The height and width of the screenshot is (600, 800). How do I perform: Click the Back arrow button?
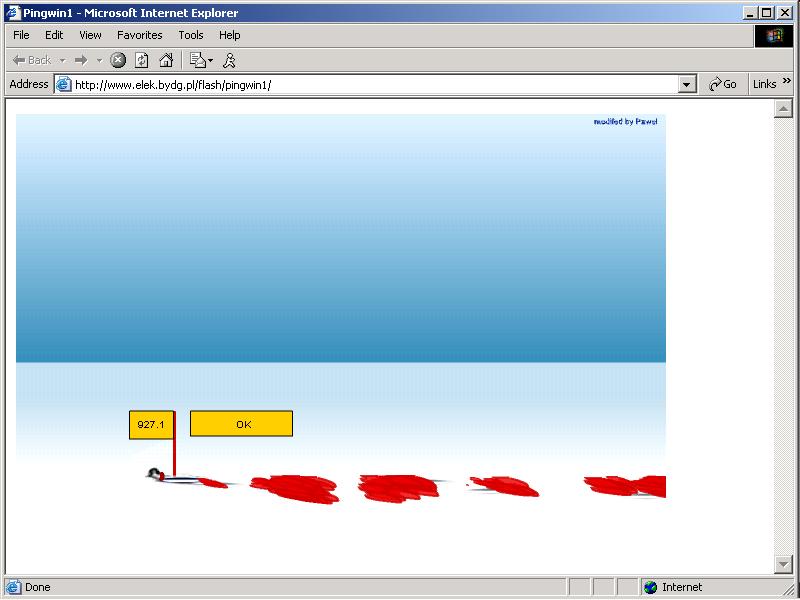point(32,60)
